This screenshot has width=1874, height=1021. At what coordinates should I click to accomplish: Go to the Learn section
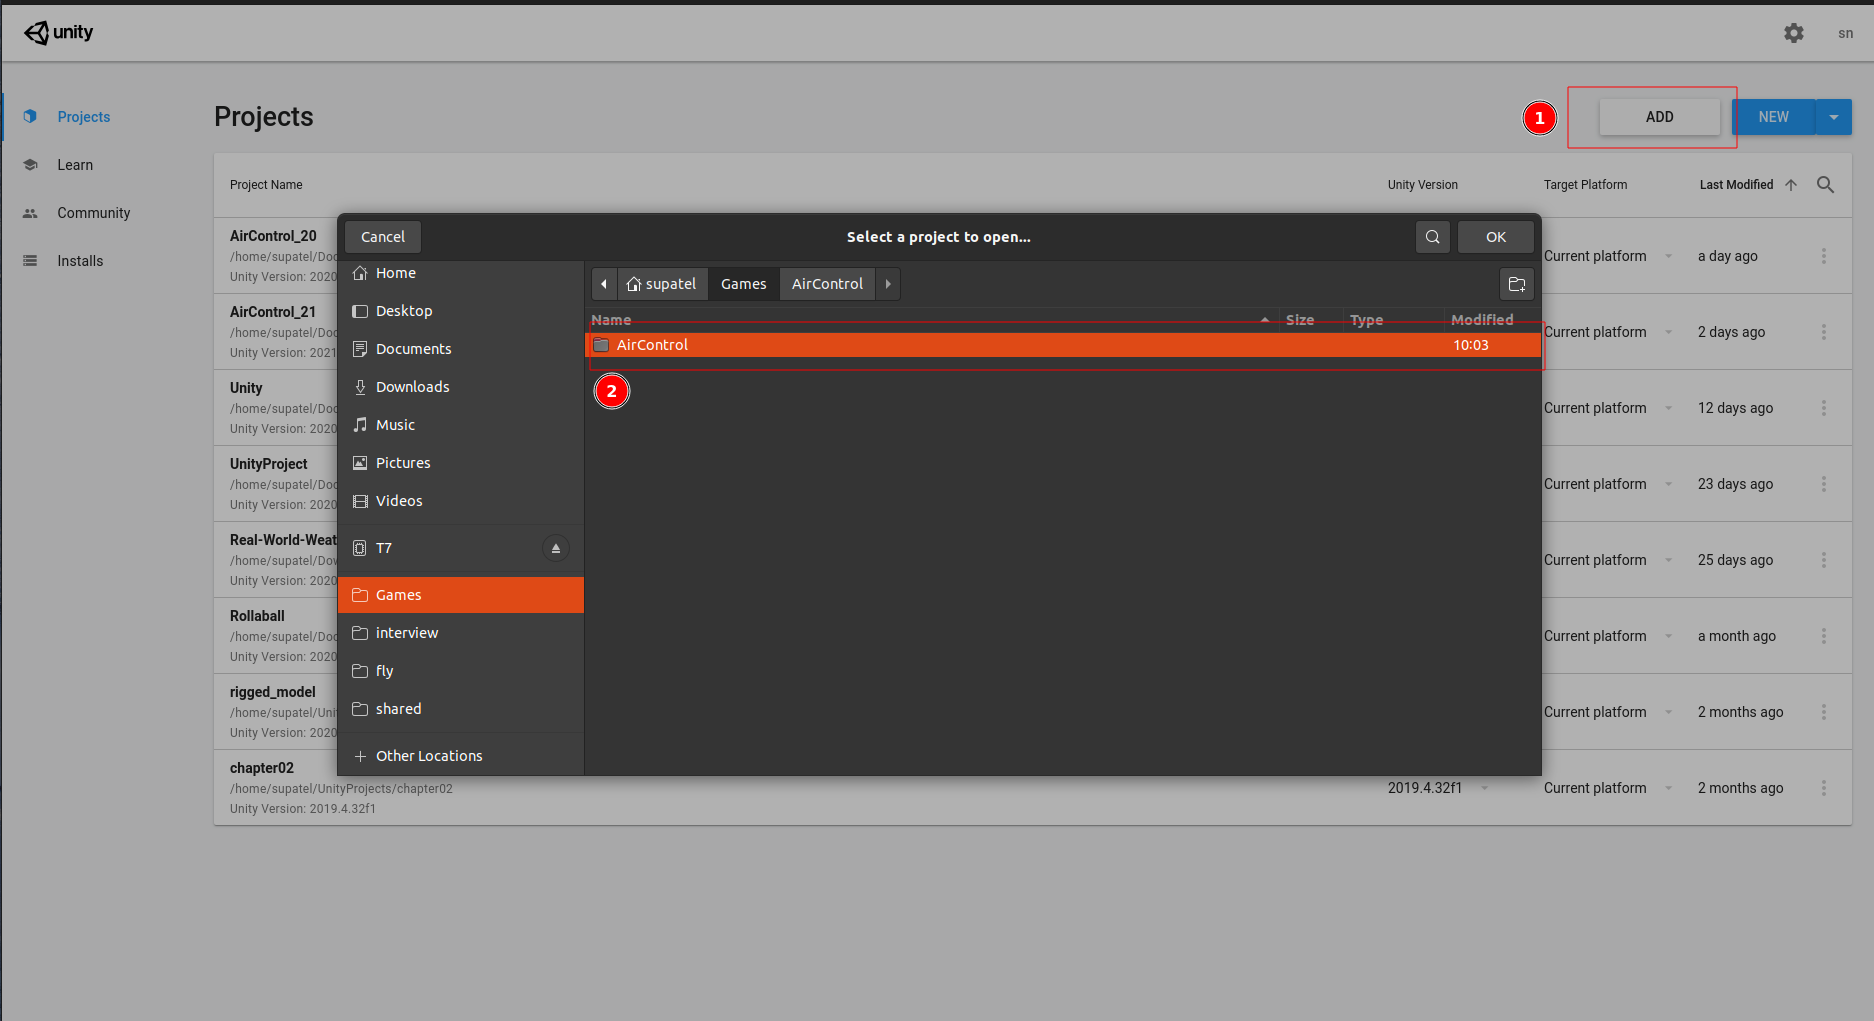[x=75, y=165]
